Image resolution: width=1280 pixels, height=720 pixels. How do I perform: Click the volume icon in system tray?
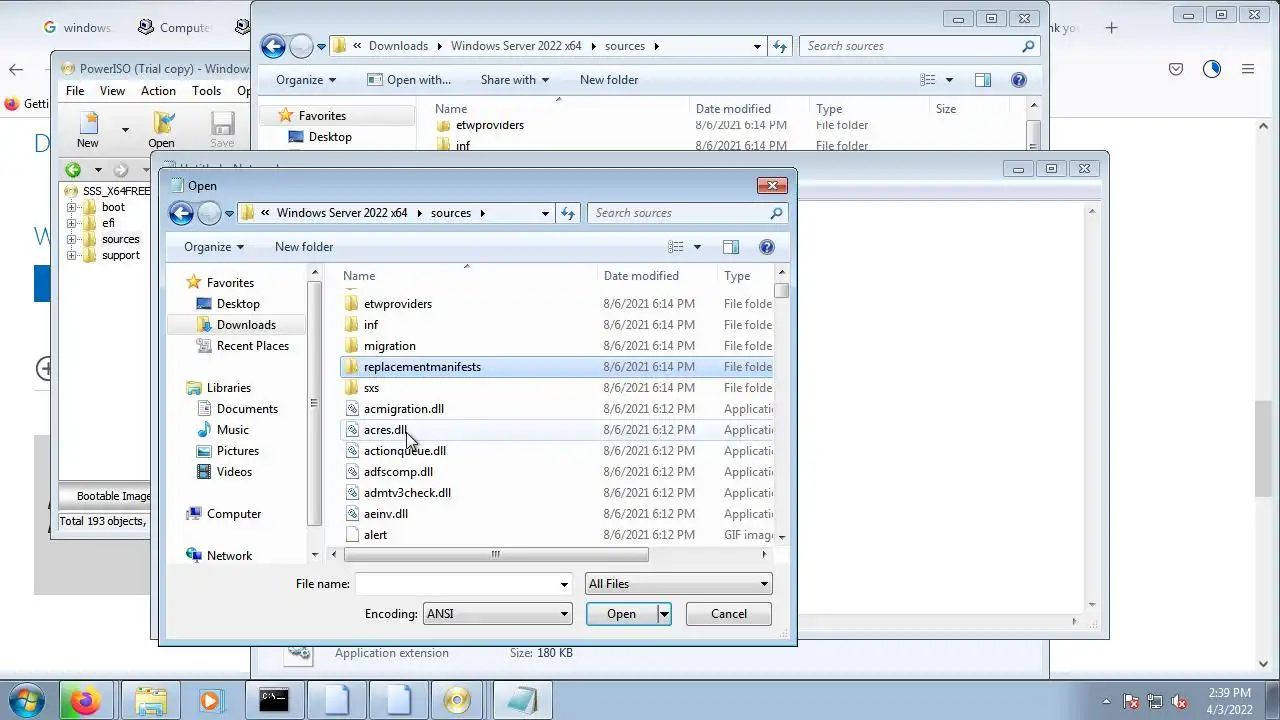[1179, 702]
